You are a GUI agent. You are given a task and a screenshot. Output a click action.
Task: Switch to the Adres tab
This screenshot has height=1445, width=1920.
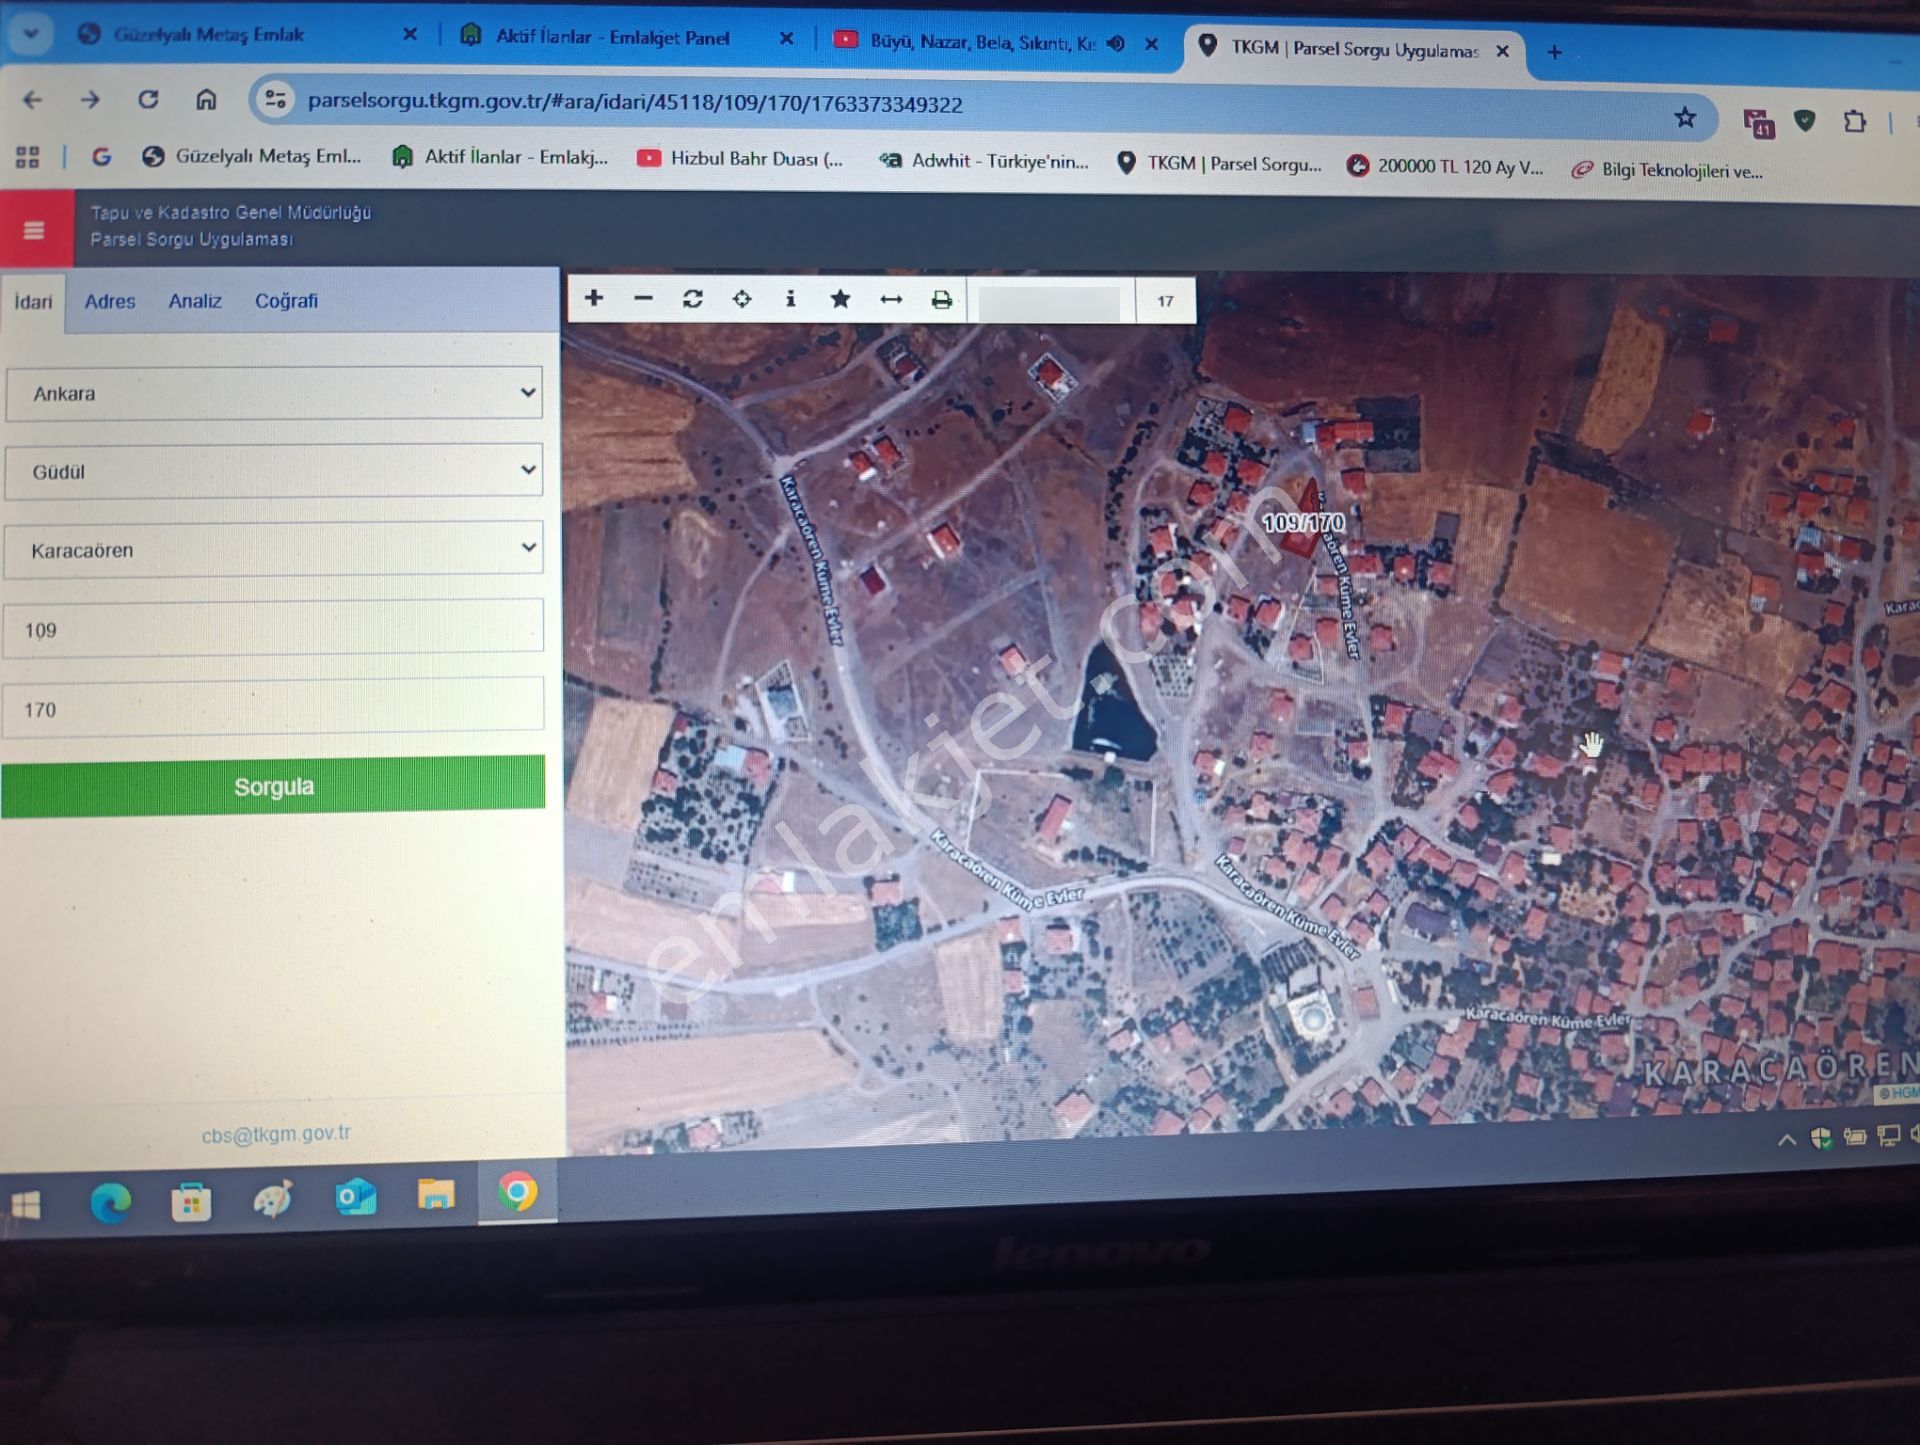pos(110,301)
